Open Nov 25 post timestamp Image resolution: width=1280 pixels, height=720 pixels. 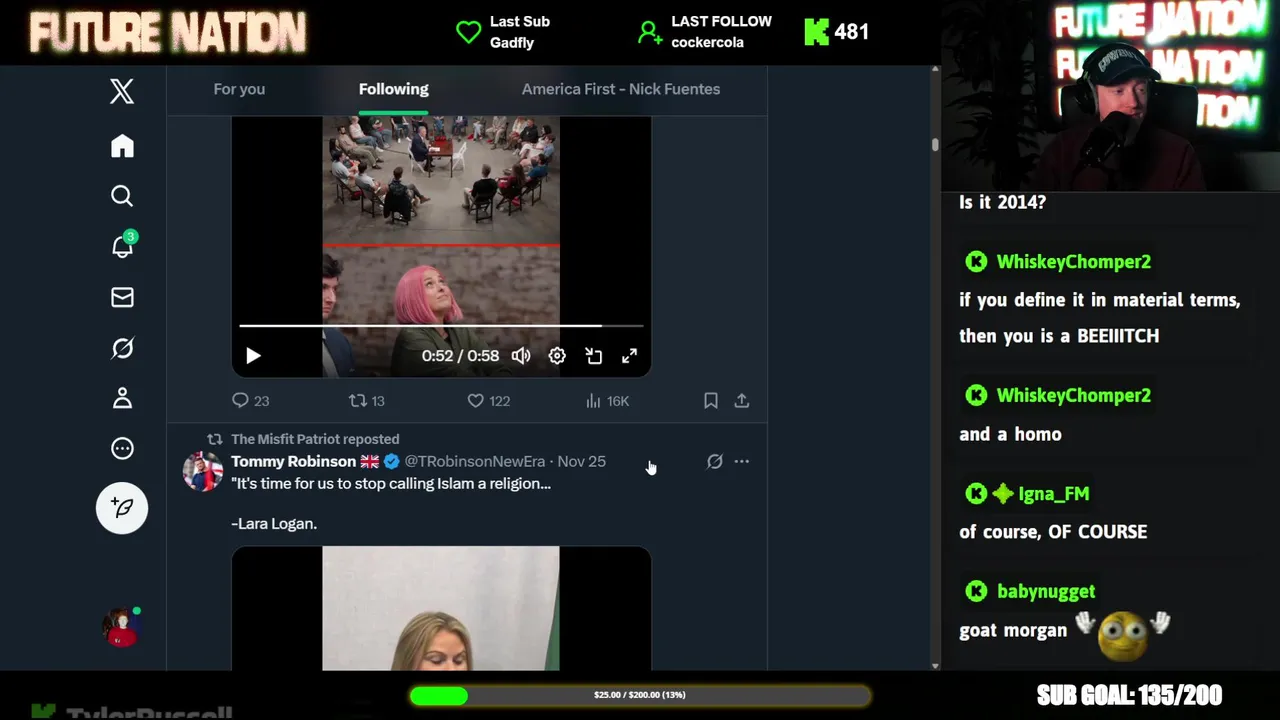coord(581,461)
